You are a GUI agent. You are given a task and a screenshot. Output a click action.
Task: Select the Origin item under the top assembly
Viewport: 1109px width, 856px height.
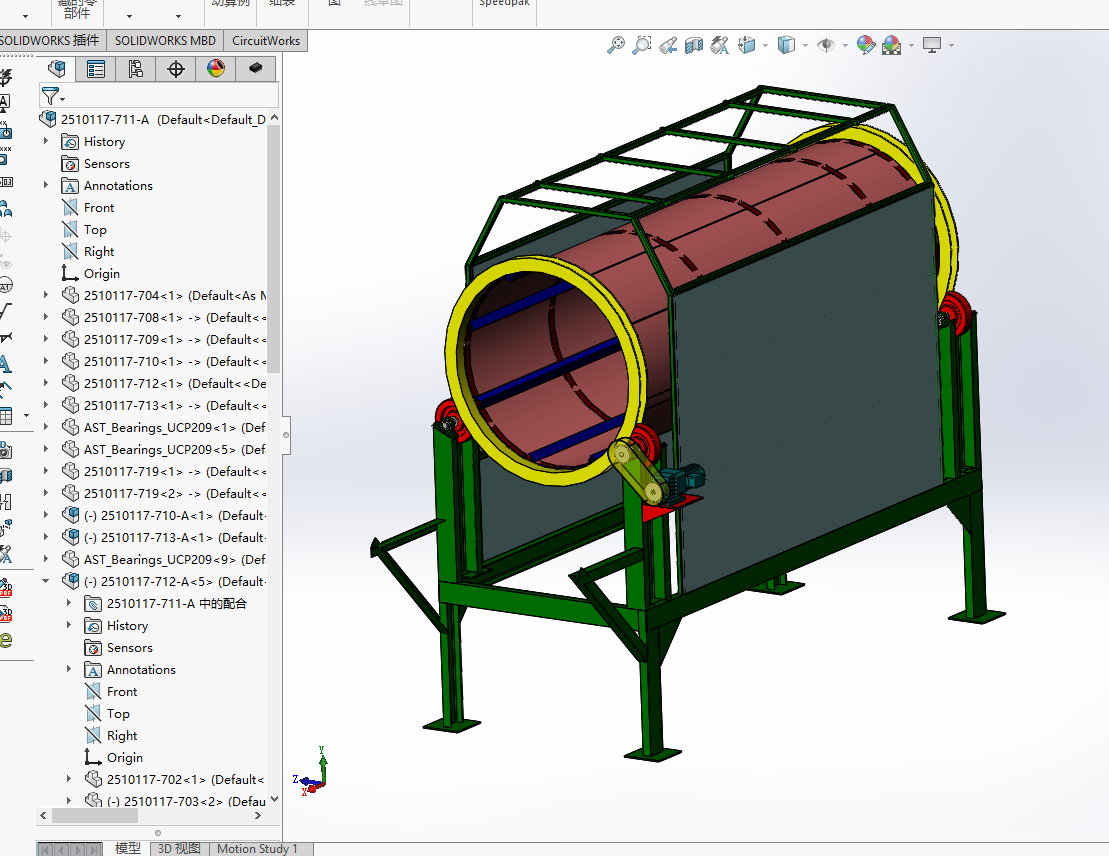click(x=101, y=274)
